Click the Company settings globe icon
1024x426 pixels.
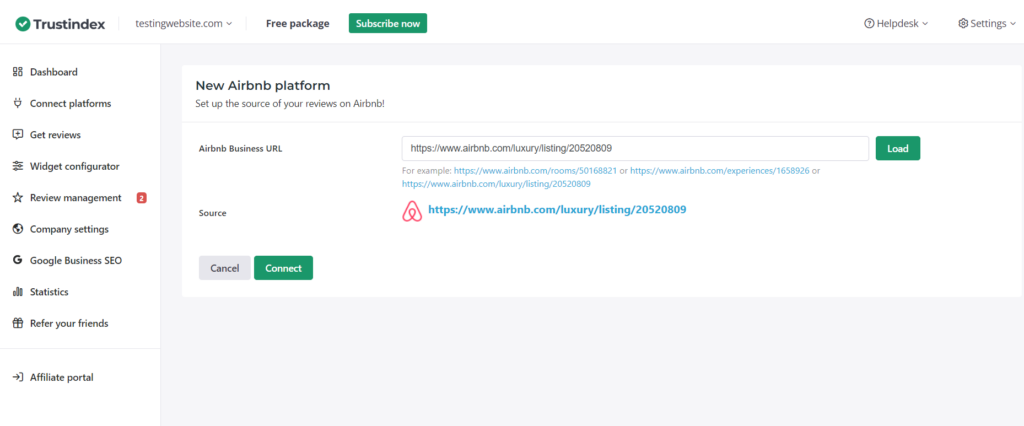[x=18, y=229]
